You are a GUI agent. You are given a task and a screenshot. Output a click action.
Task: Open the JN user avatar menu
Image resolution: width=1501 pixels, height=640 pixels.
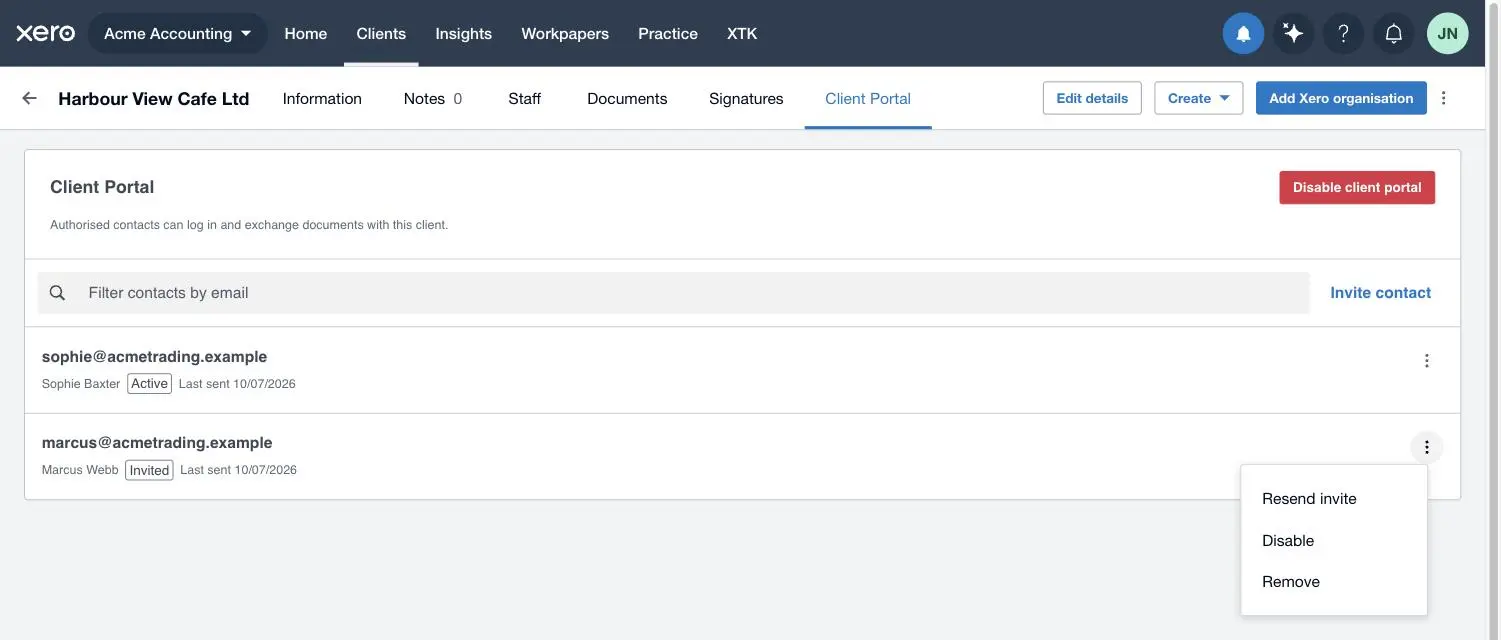coord(1447,34)
